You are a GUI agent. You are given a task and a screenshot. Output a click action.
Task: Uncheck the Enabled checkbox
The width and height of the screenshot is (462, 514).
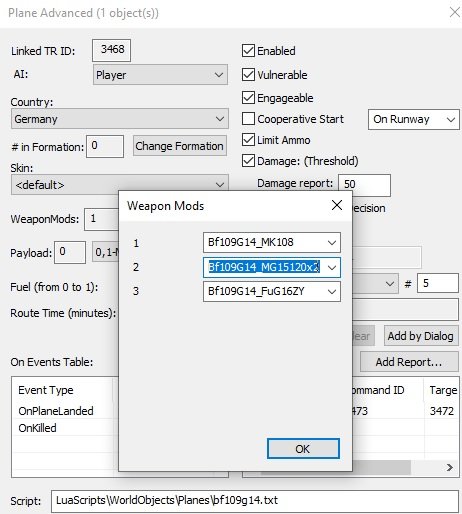[248, 51]
